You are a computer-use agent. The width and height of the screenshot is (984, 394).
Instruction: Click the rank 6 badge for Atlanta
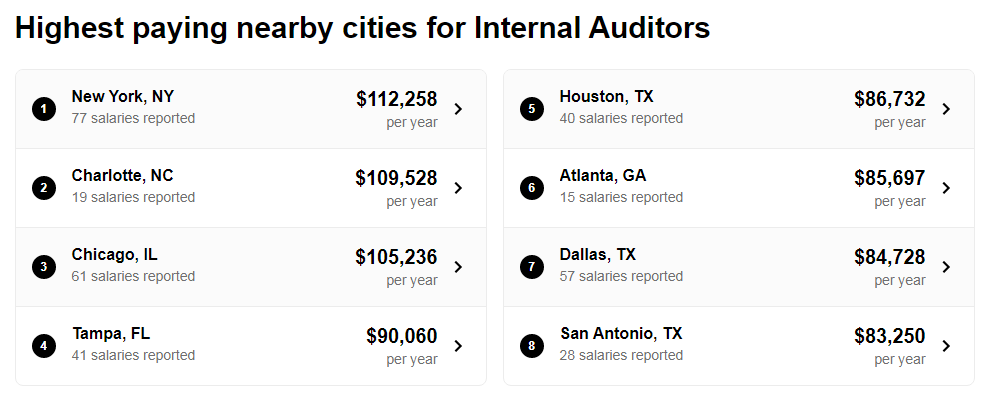(532, 188)
